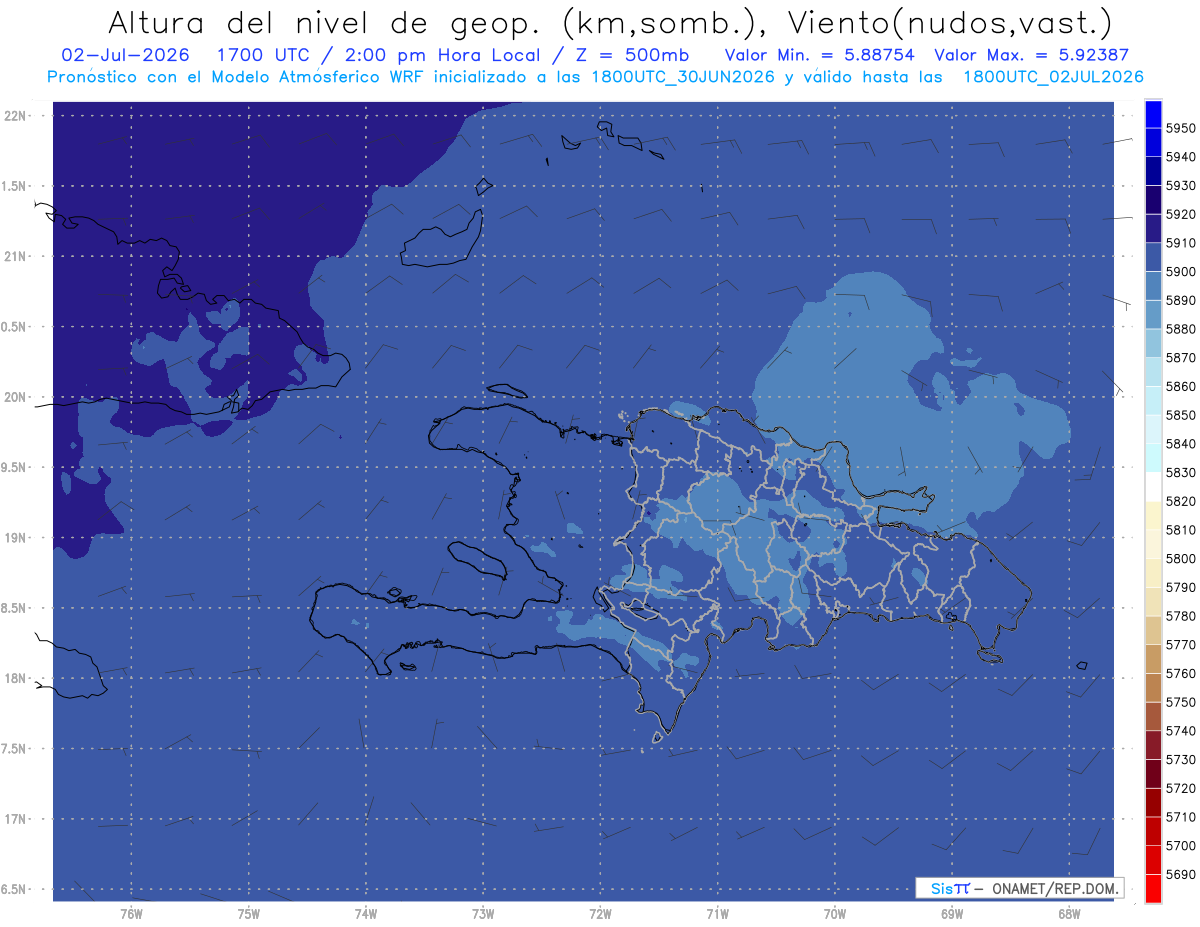Click the latitude label "22N"
The height and width of the screenshot is (927, 1200).
tap(16, 115)
